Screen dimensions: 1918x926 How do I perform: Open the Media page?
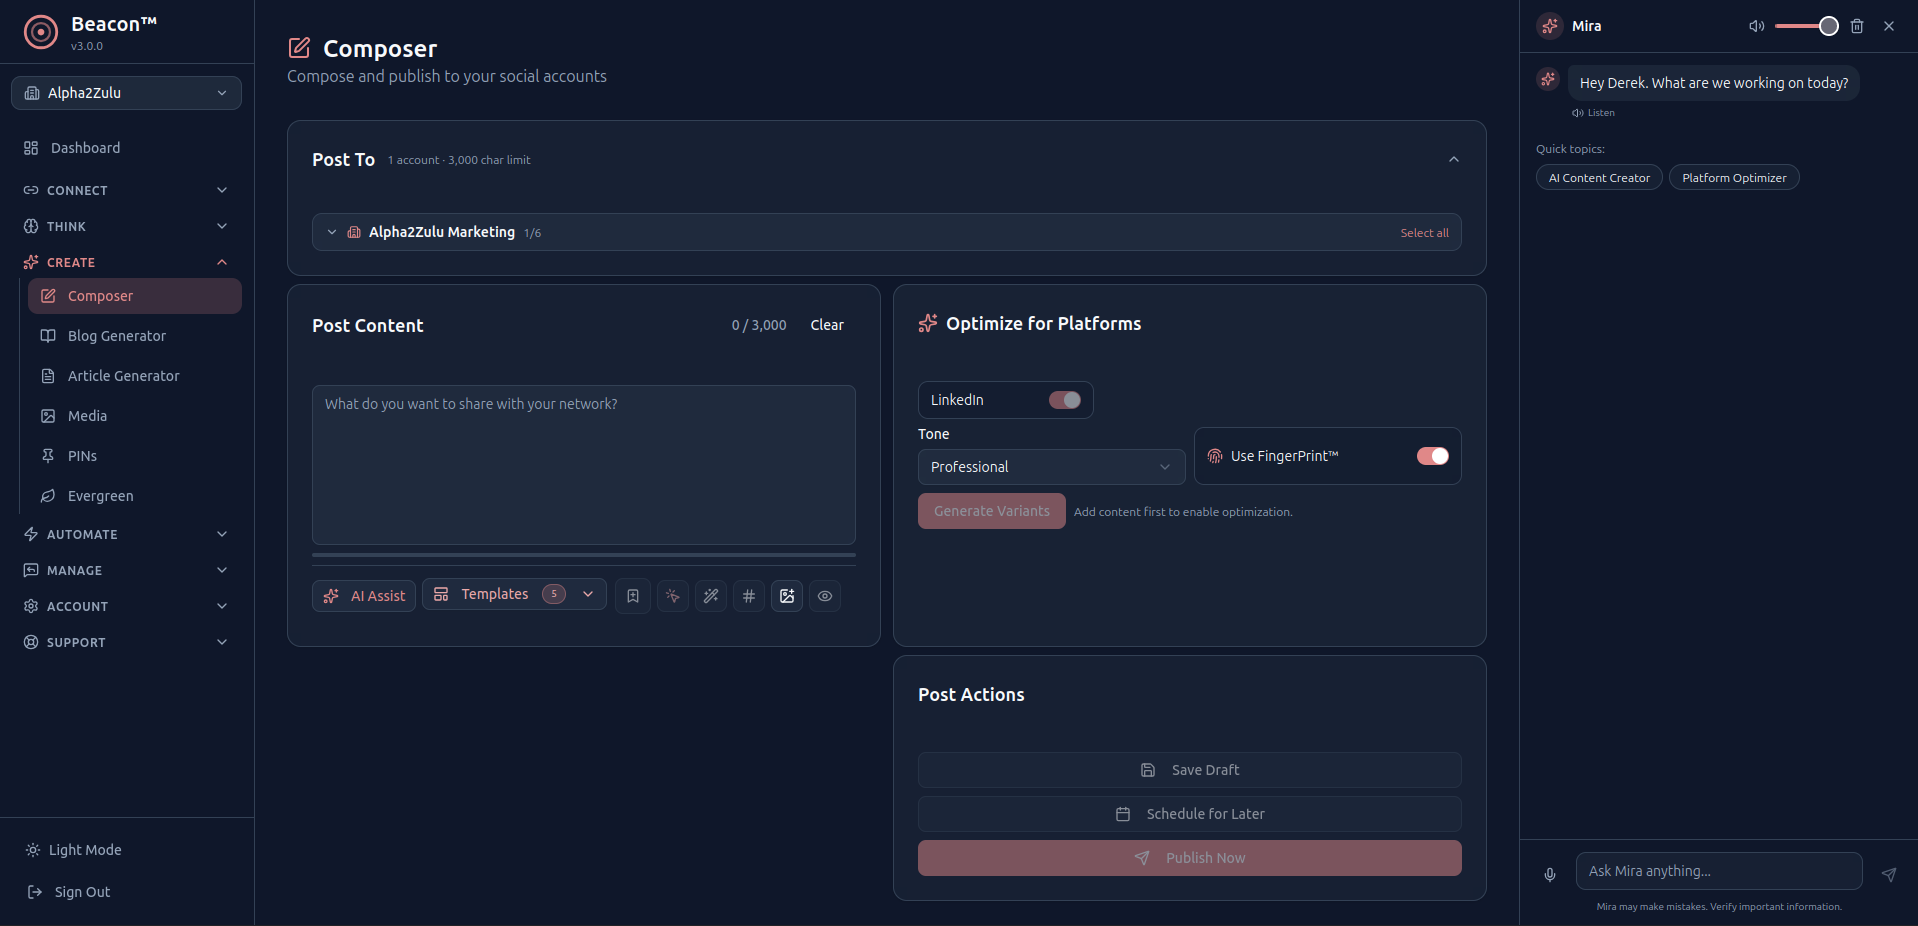click(135, 416)
